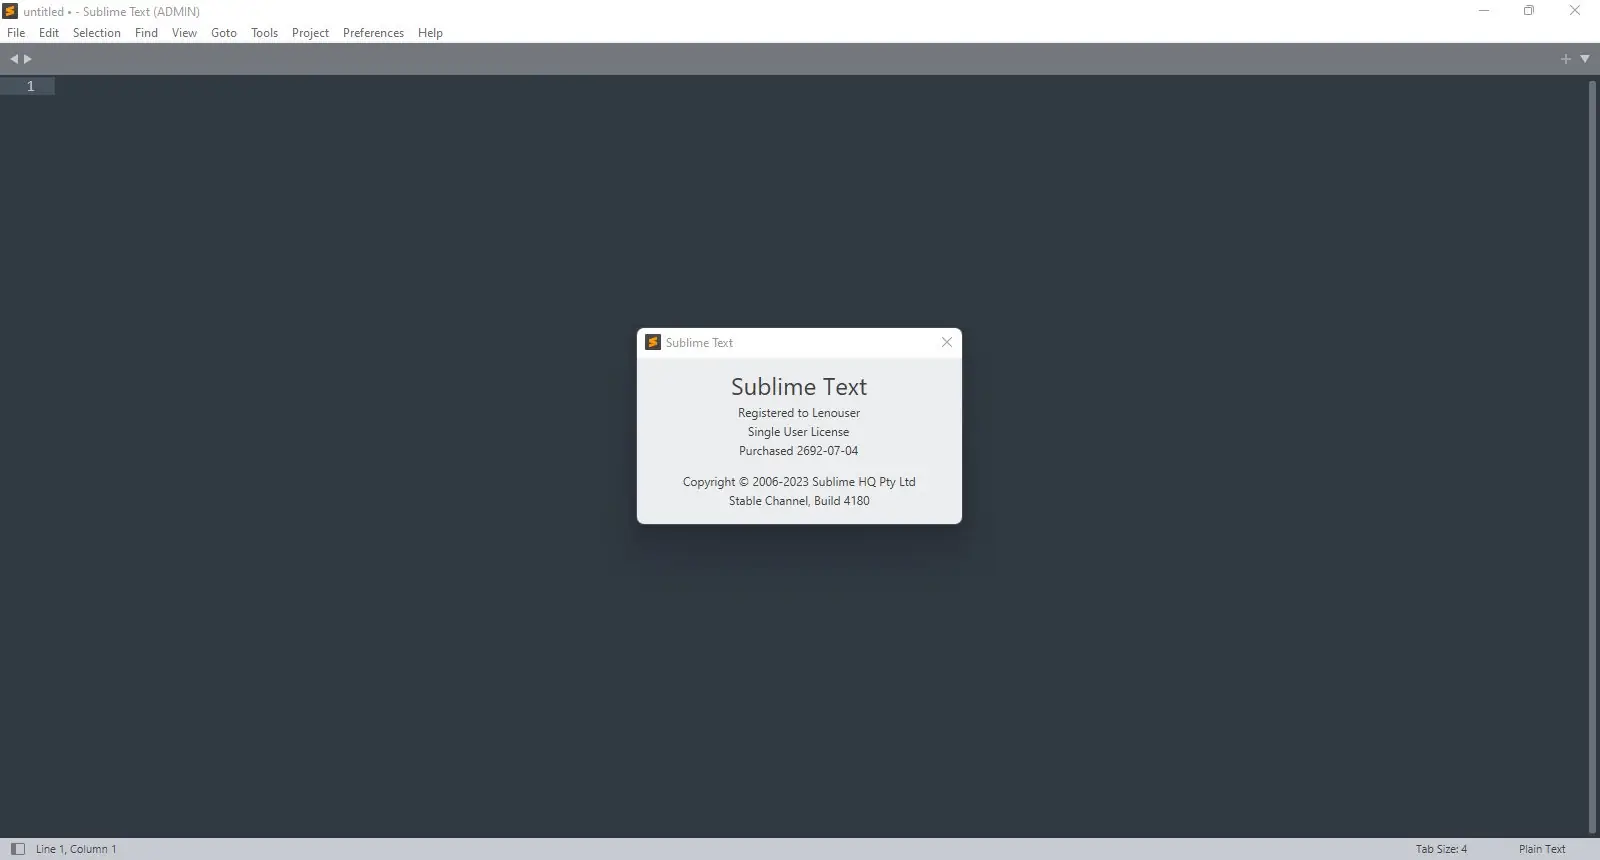The width and height of the screenshot is (1600, 860).
Task: Click the Line 1, Column 1 status text
Action: (76, 849)
